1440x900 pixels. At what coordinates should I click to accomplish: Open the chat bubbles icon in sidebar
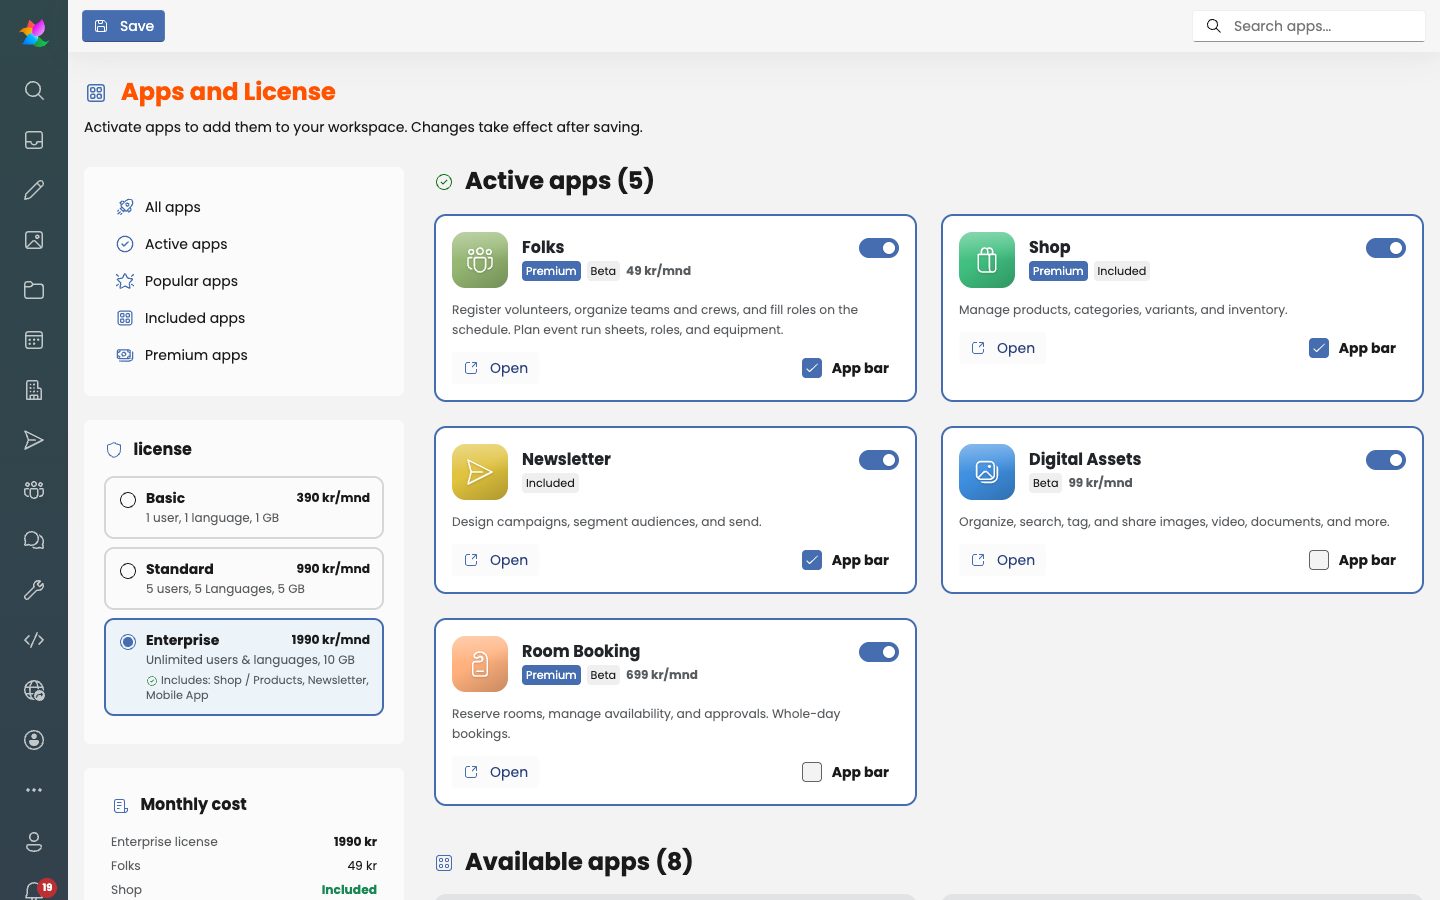pyautogui.click(x=34, y=540)
